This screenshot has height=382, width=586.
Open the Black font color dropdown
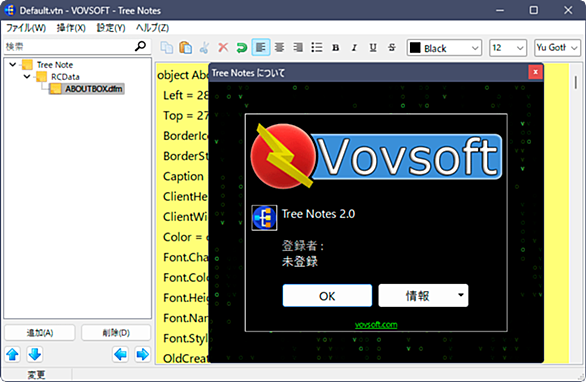point(444,48)
